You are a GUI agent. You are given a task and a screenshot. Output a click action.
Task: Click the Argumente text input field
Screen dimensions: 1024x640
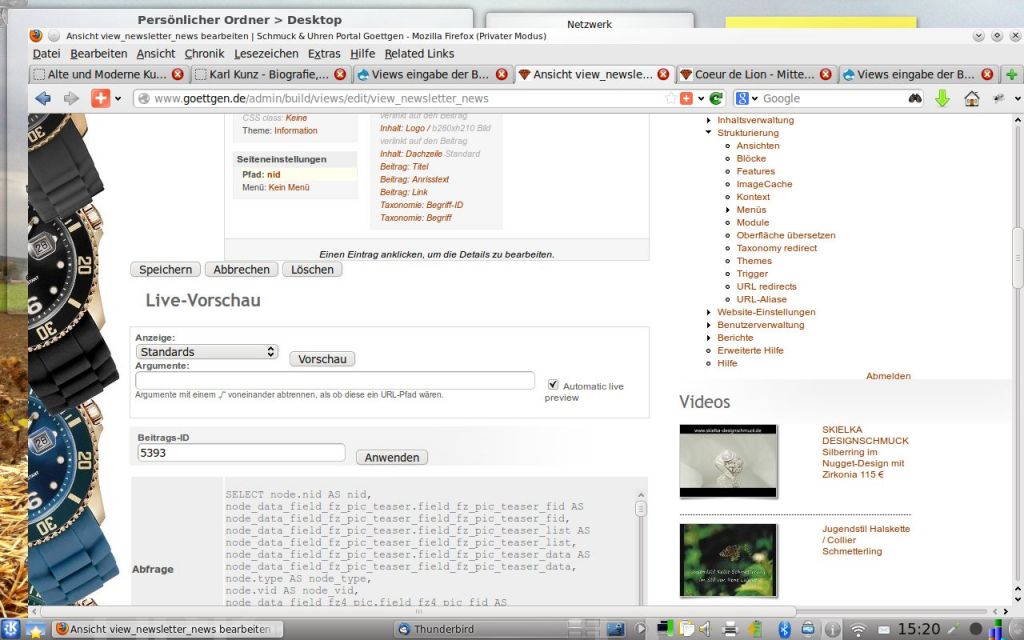(335, 380)
